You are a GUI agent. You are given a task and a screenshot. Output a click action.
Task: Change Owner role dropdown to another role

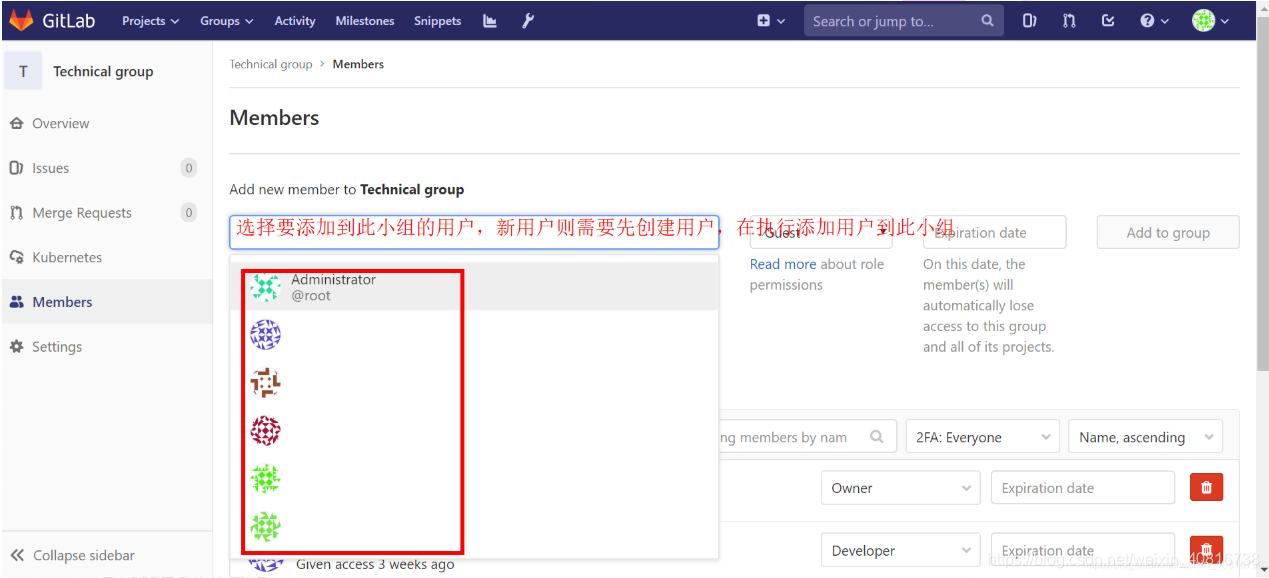click(x=899, y=487)
